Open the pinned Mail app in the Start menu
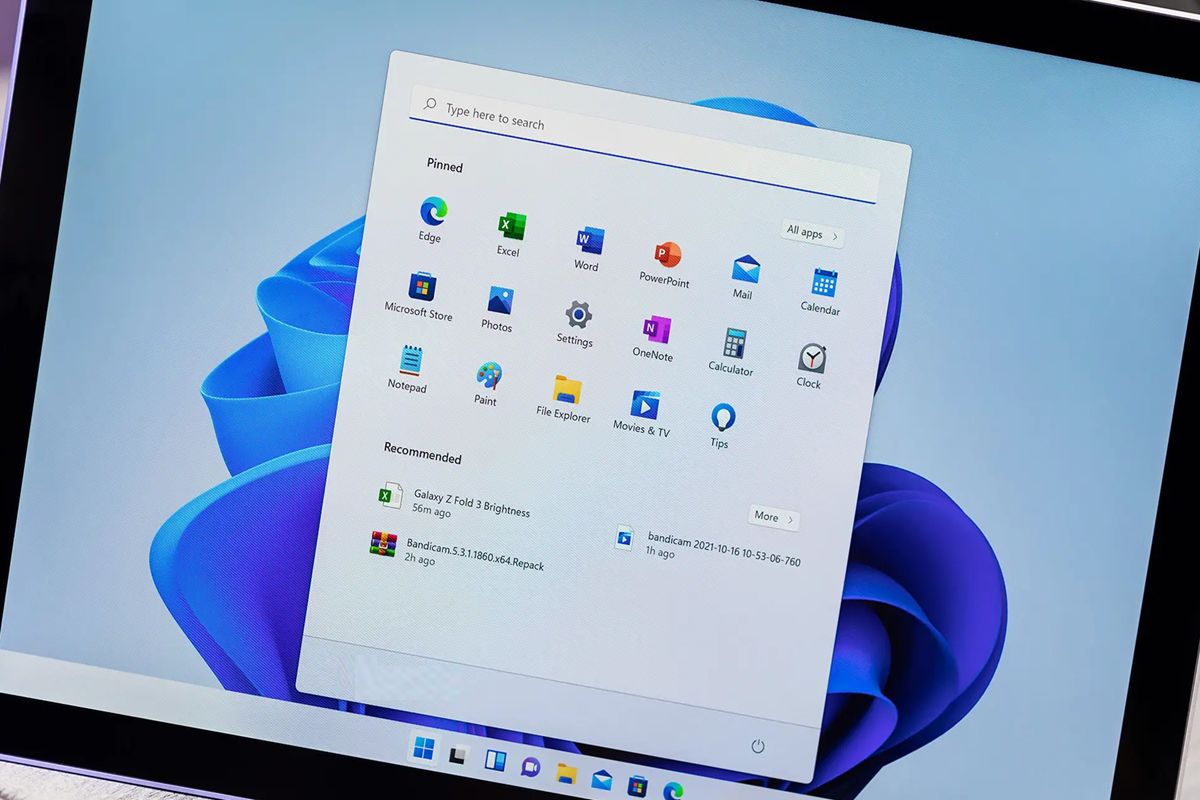Image resolution: width=1200 pixels, height=800 pixels. [x=744, y=277]
